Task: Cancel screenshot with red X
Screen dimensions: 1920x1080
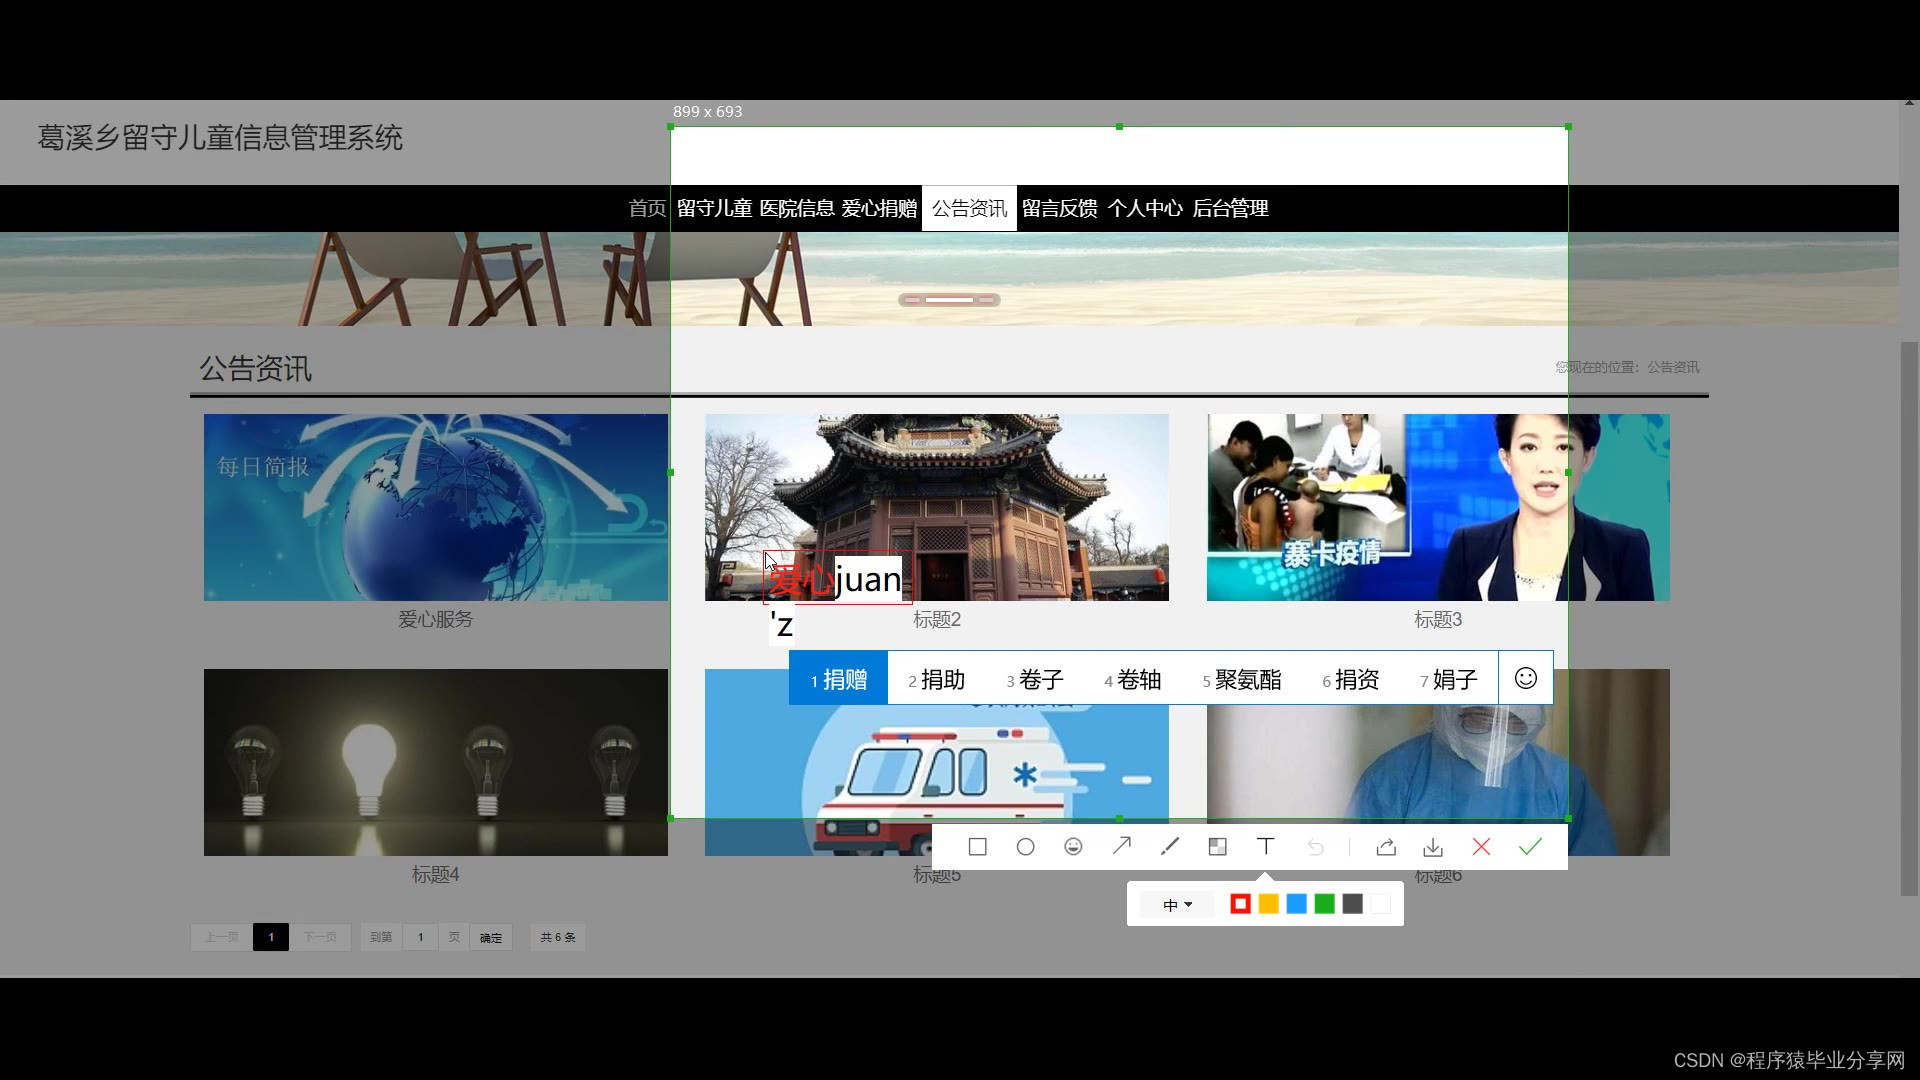Action: click(1481, 847)
